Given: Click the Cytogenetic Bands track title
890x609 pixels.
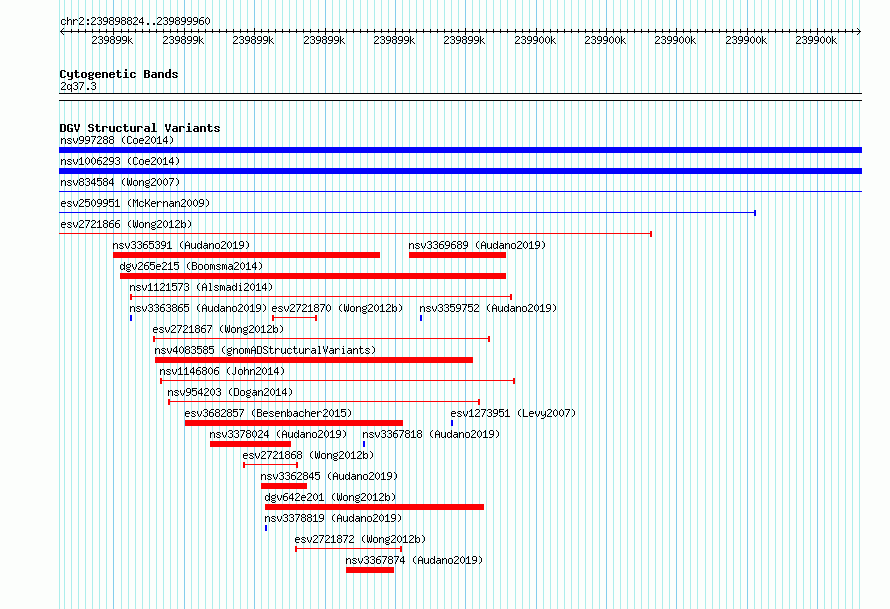Looking at the screenshot, I should [119, 74].
